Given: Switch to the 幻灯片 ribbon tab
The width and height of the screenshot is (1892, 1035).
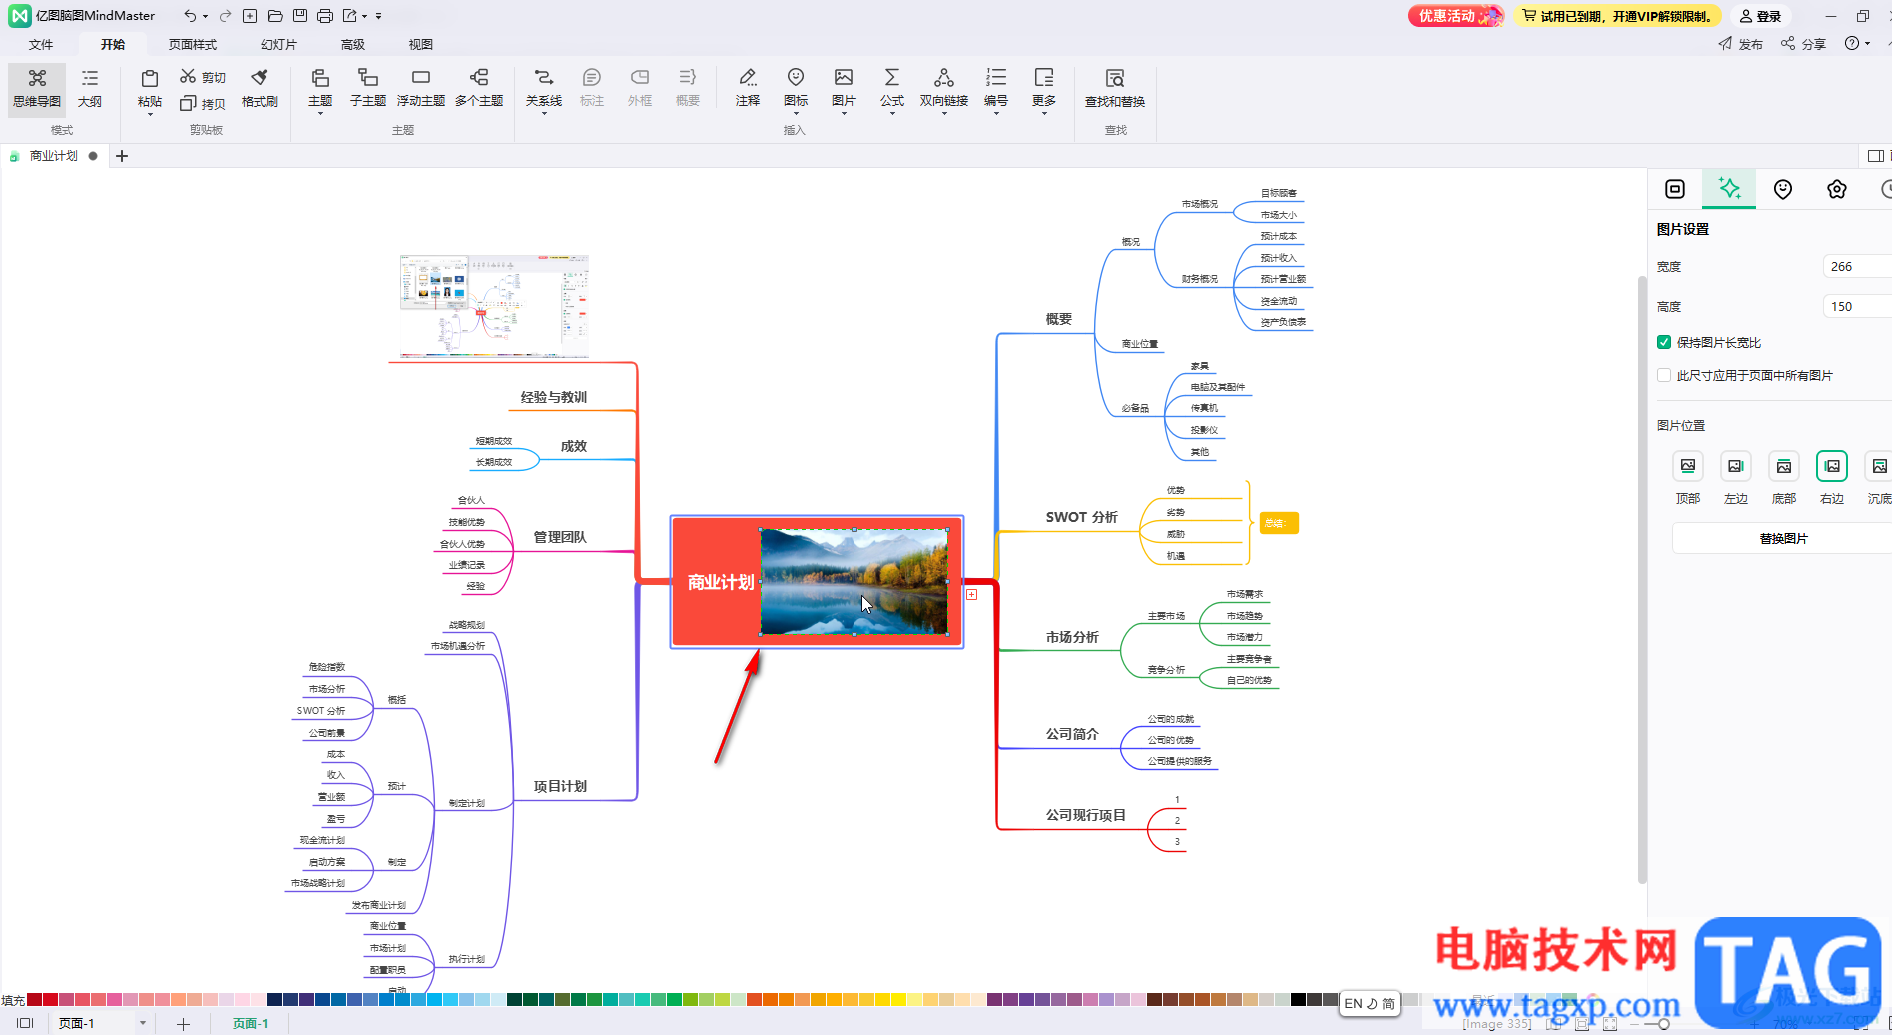Looking at the screenshot, I should point(279,44).
